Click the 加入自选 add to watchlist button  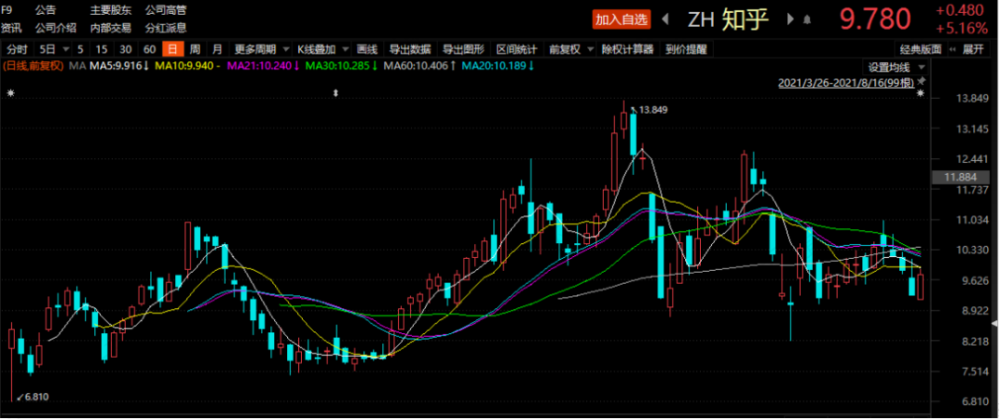[x=621, y=20]
